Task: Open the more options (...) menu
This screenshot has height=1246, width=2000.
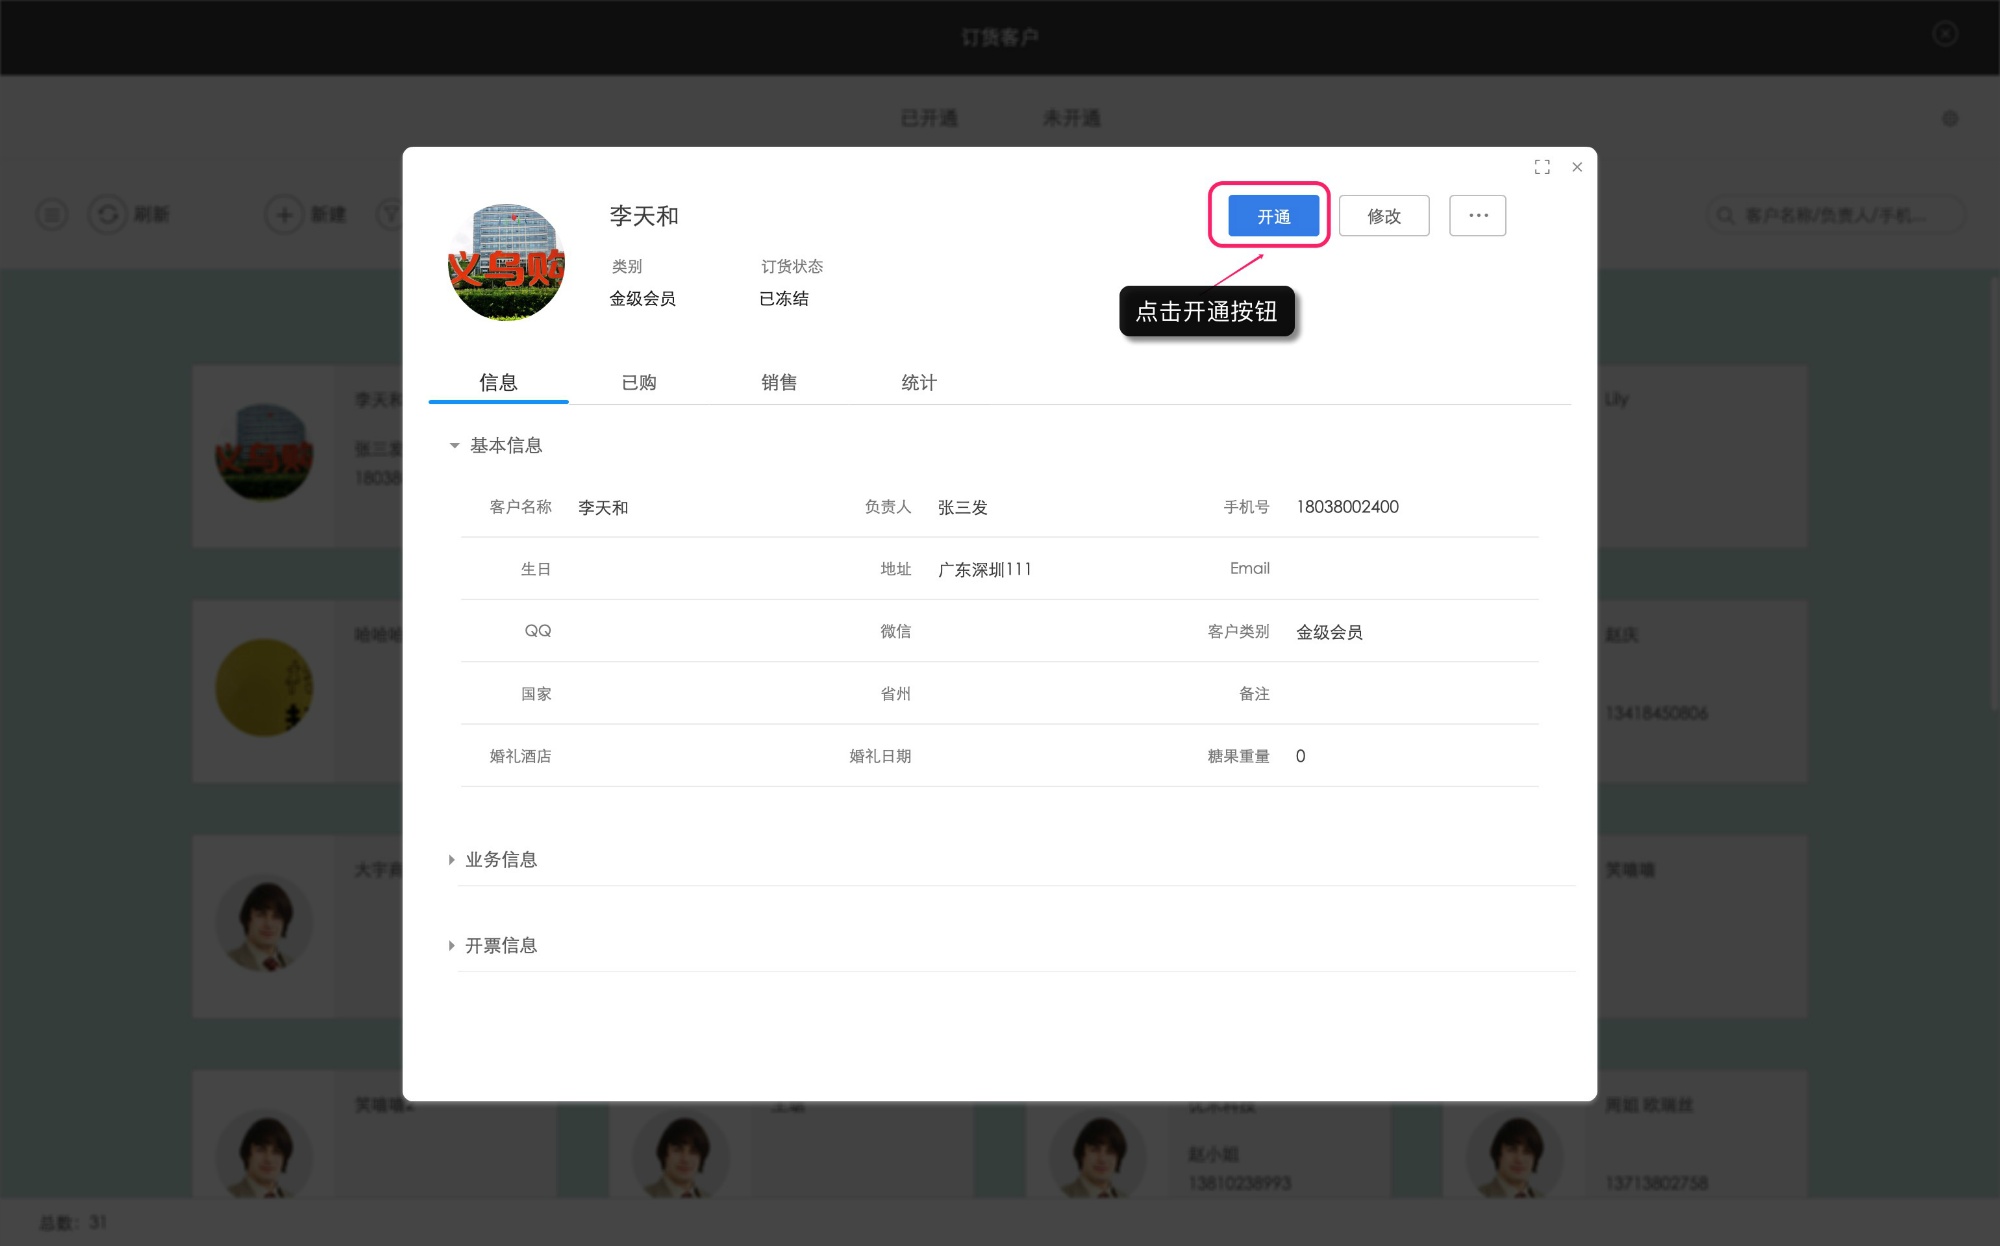Action: click(x=1478, y=215)
